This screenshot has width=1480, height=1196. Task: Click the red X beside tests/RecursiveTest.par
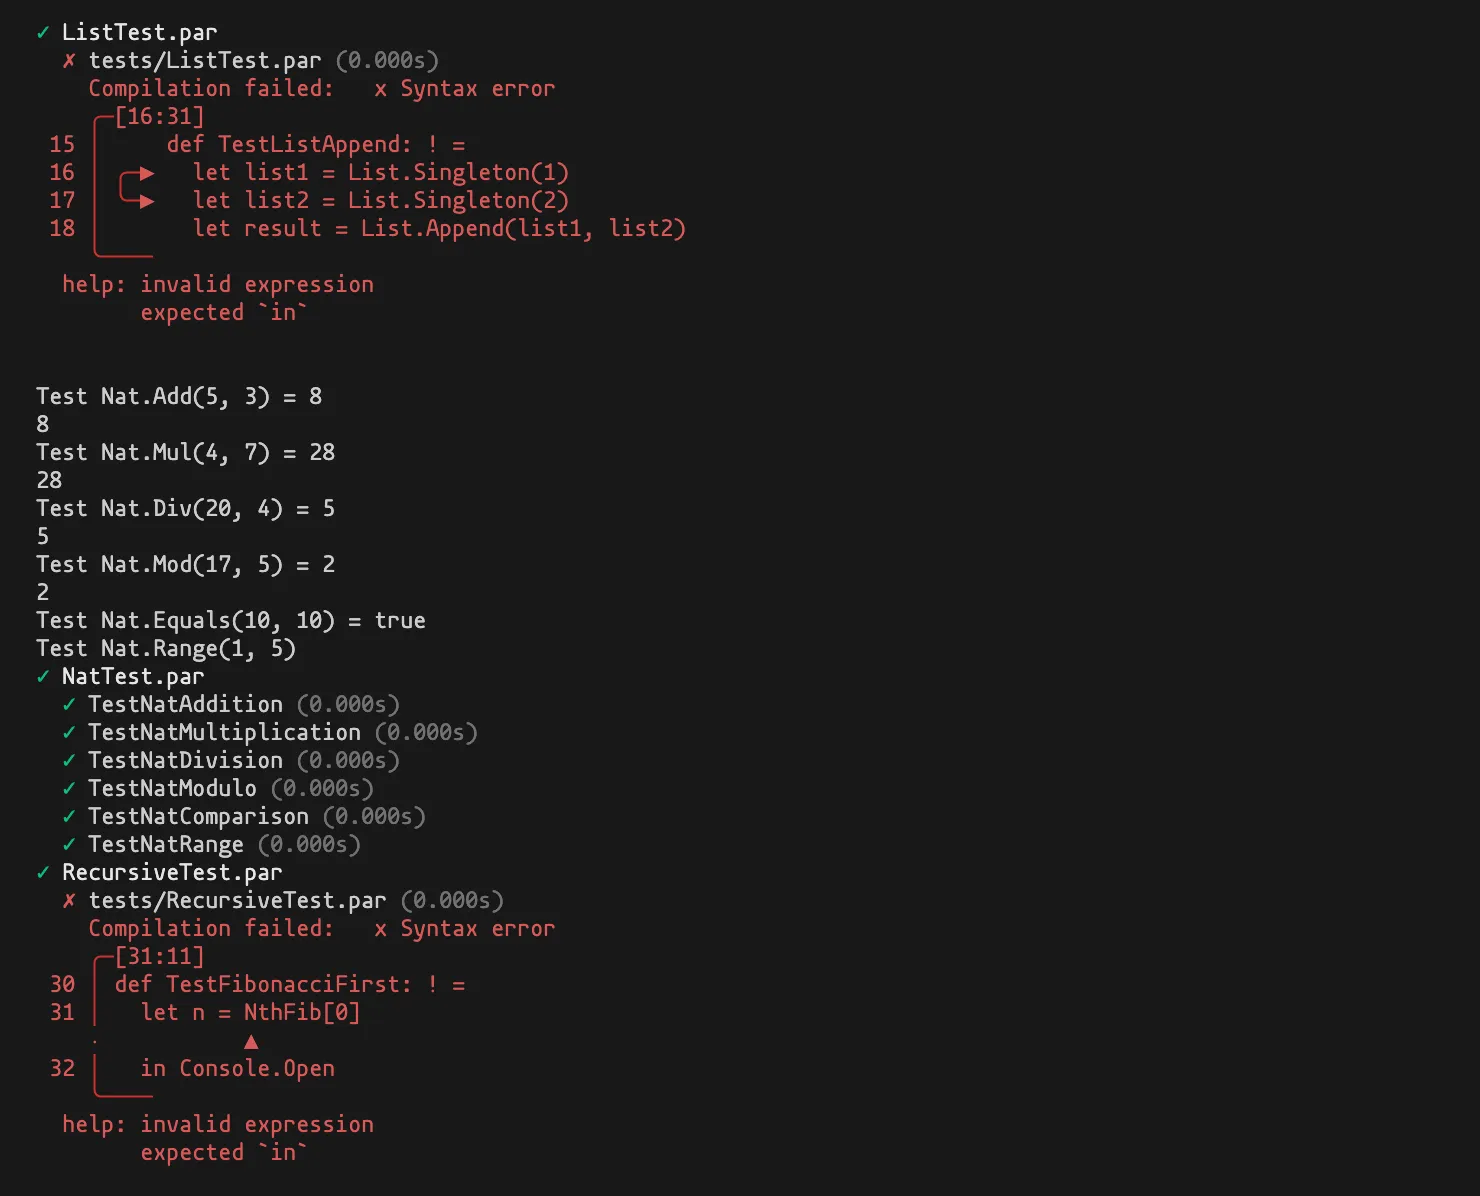69,901
